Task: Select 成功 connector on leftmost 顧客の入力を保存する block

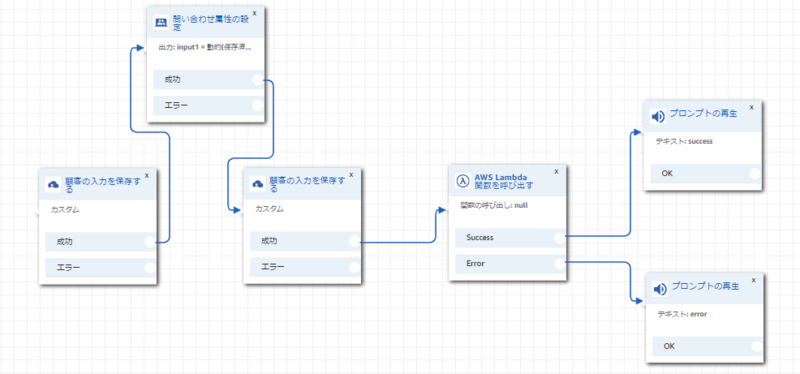Action: point(149,242)
